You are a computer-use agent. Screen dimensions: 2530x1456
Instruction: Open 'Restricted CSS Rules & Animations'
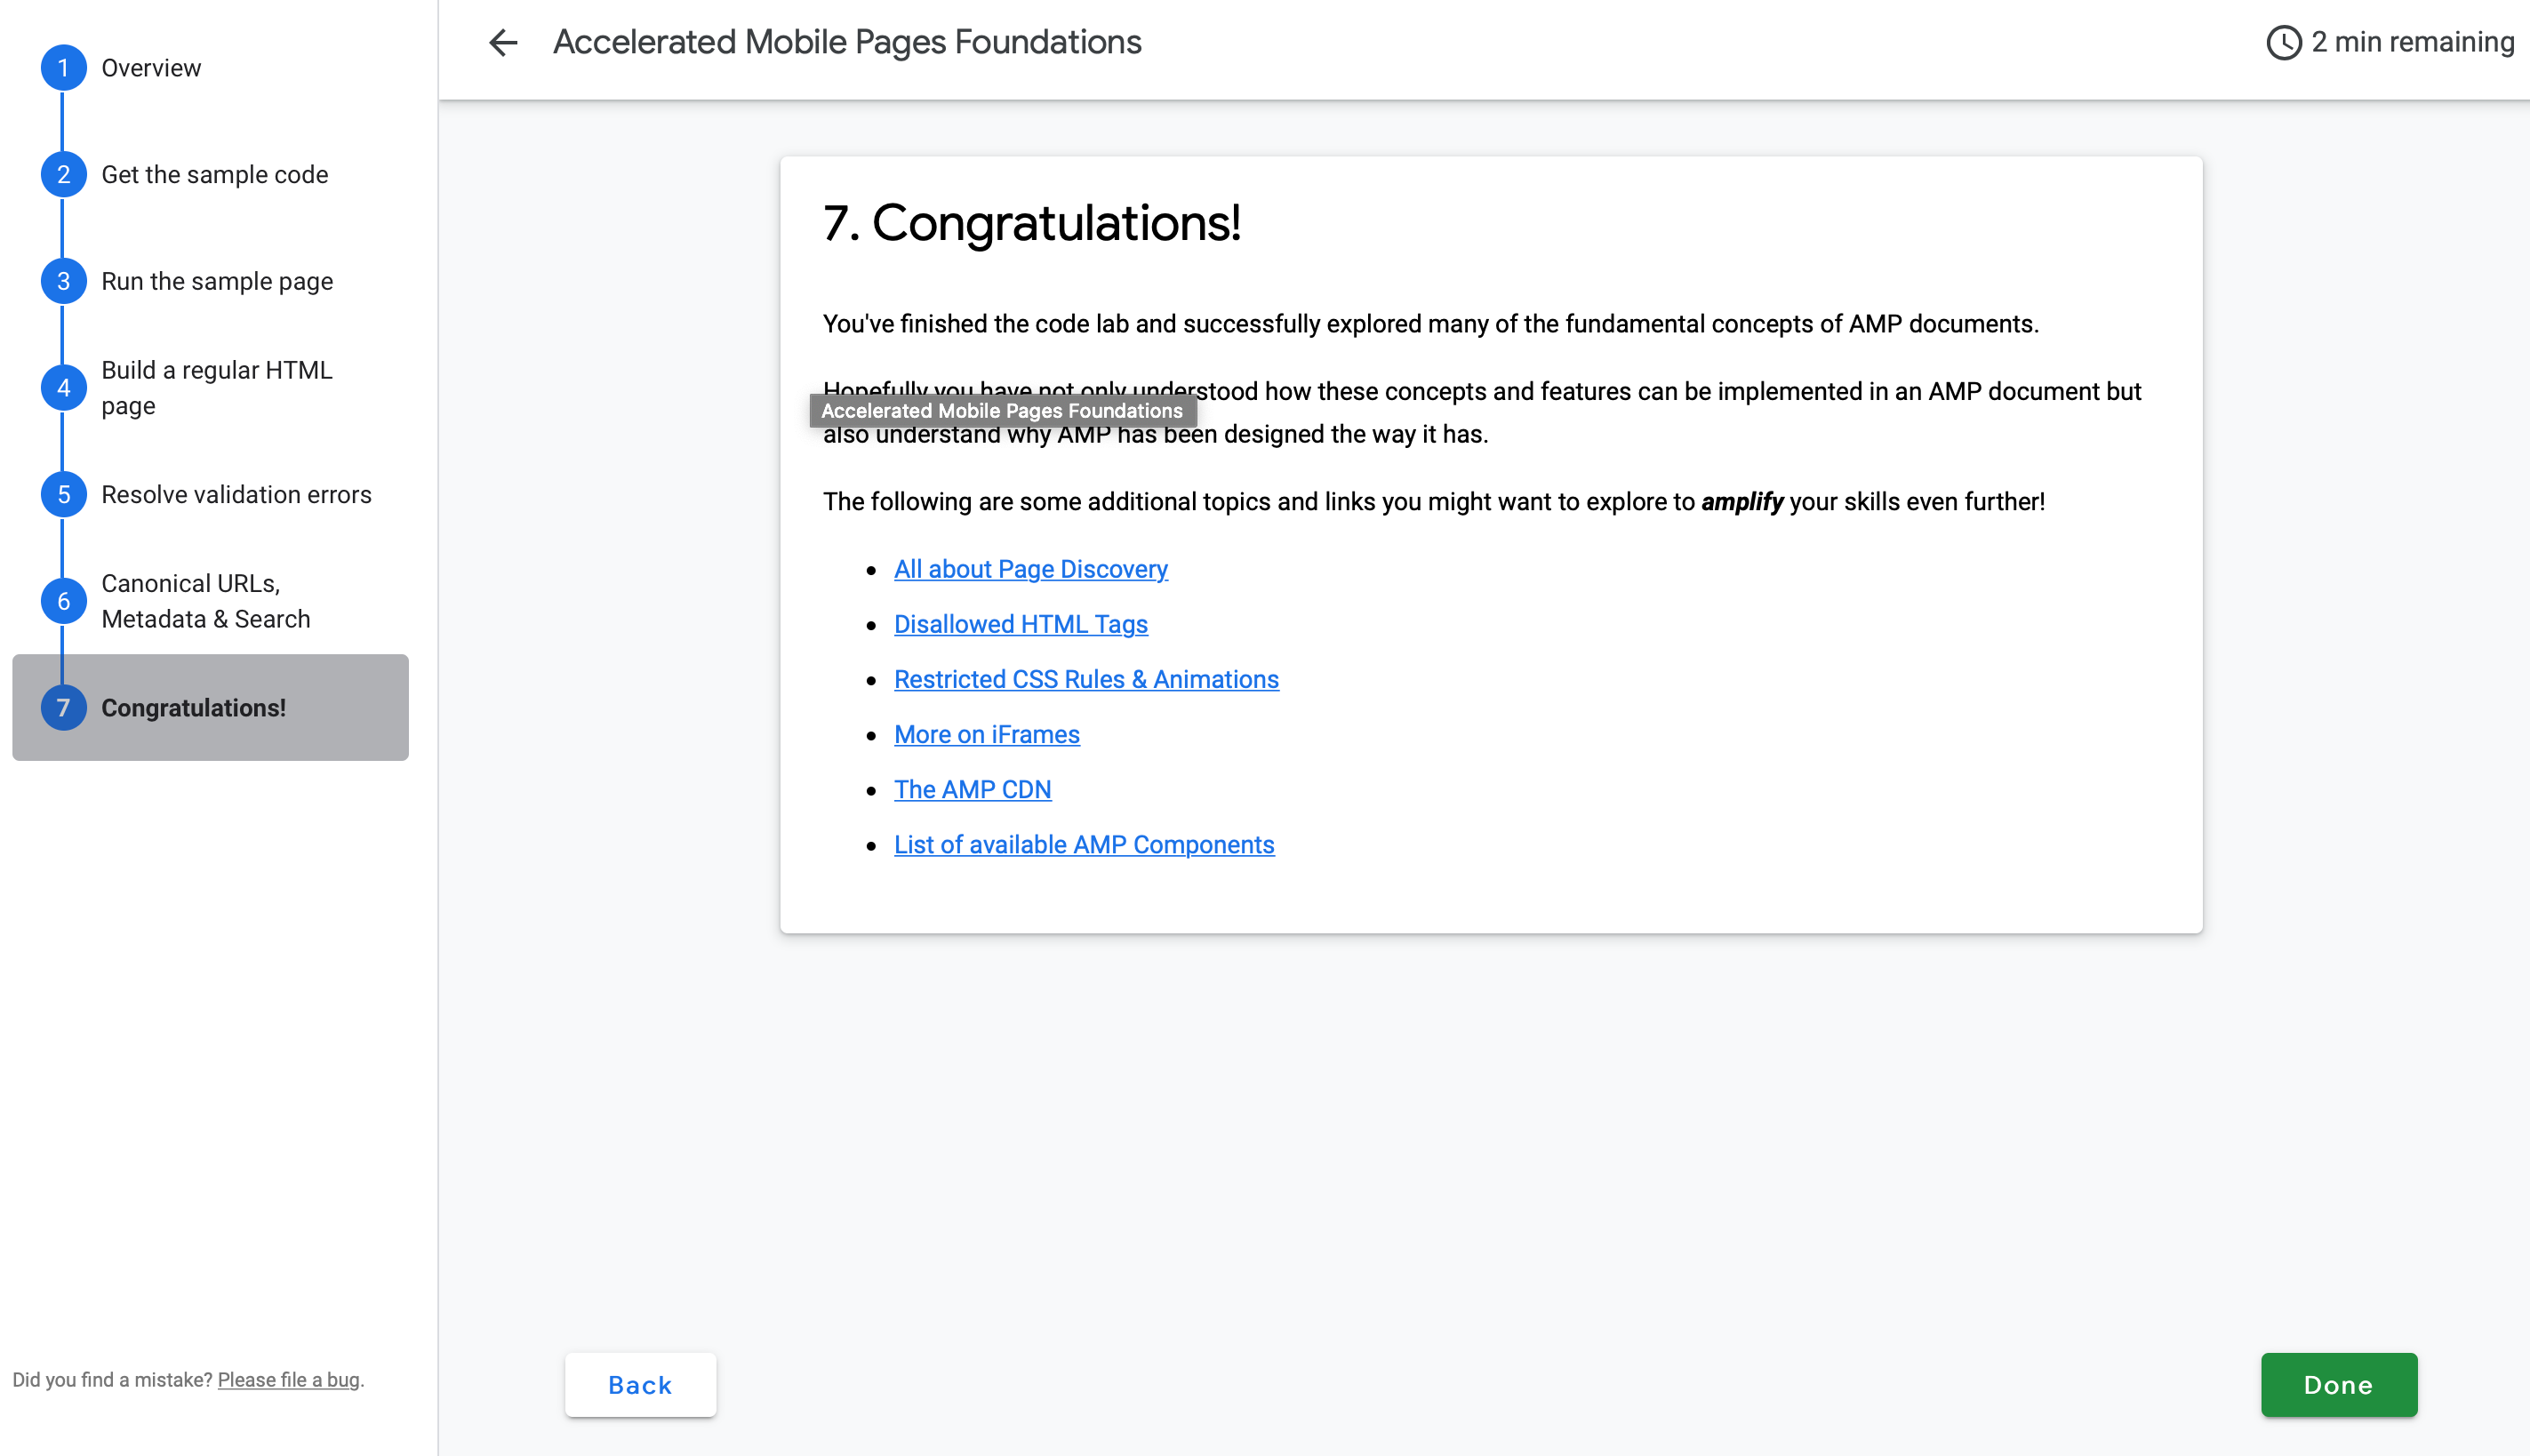(x=1086, y=679)
